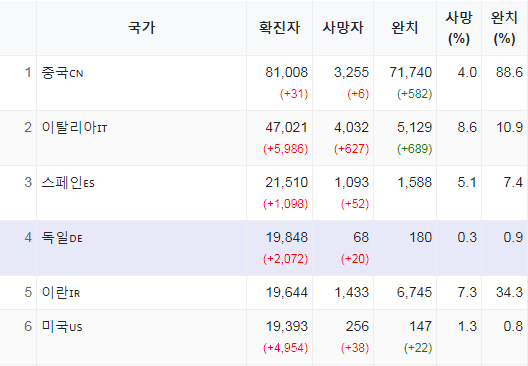Open the 미국 US country entry
The width and height of the screenshot is (528, 366).
point(62,326)
